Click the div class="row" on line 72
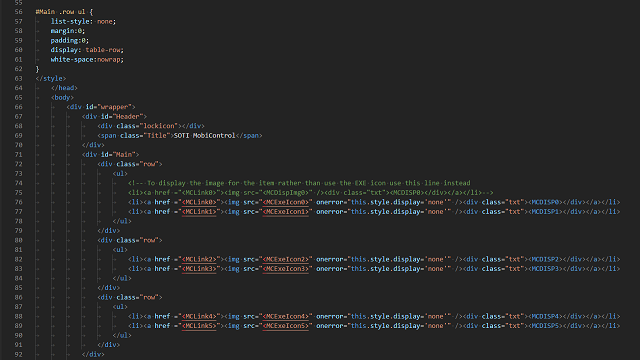640x360 pixels. (130, 164)
